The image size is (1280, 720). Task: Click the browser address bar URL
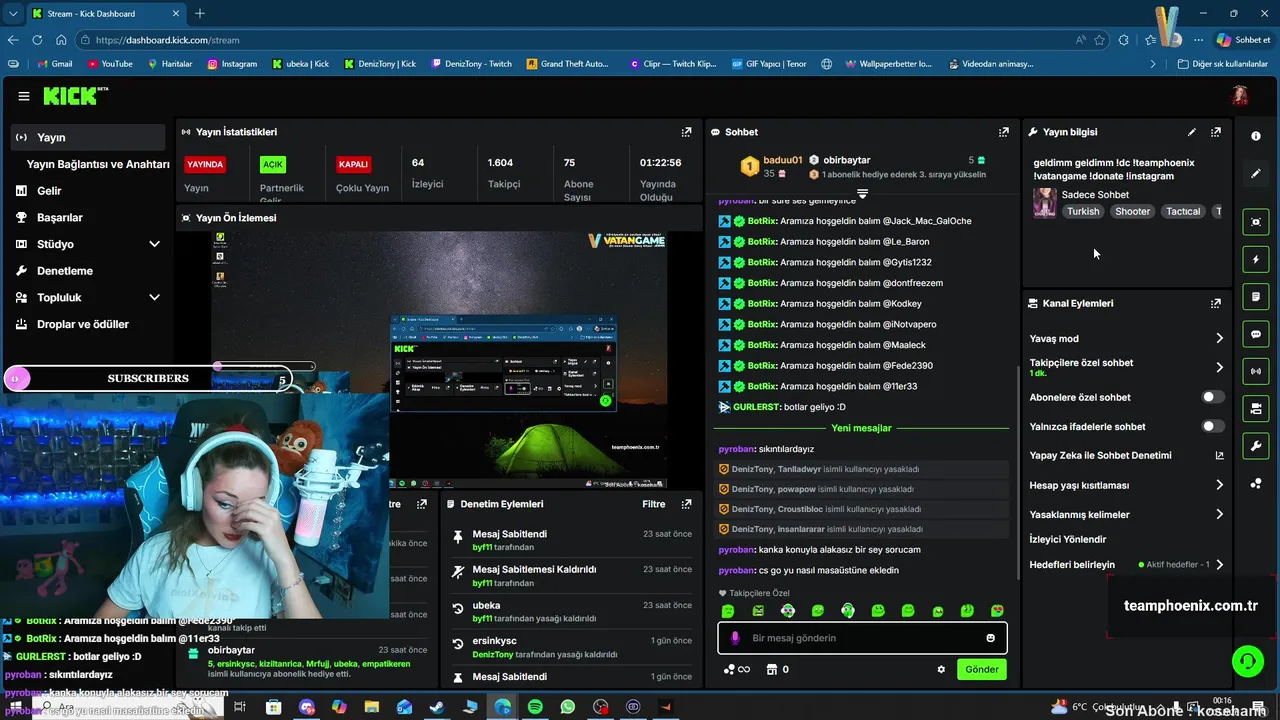168,40
